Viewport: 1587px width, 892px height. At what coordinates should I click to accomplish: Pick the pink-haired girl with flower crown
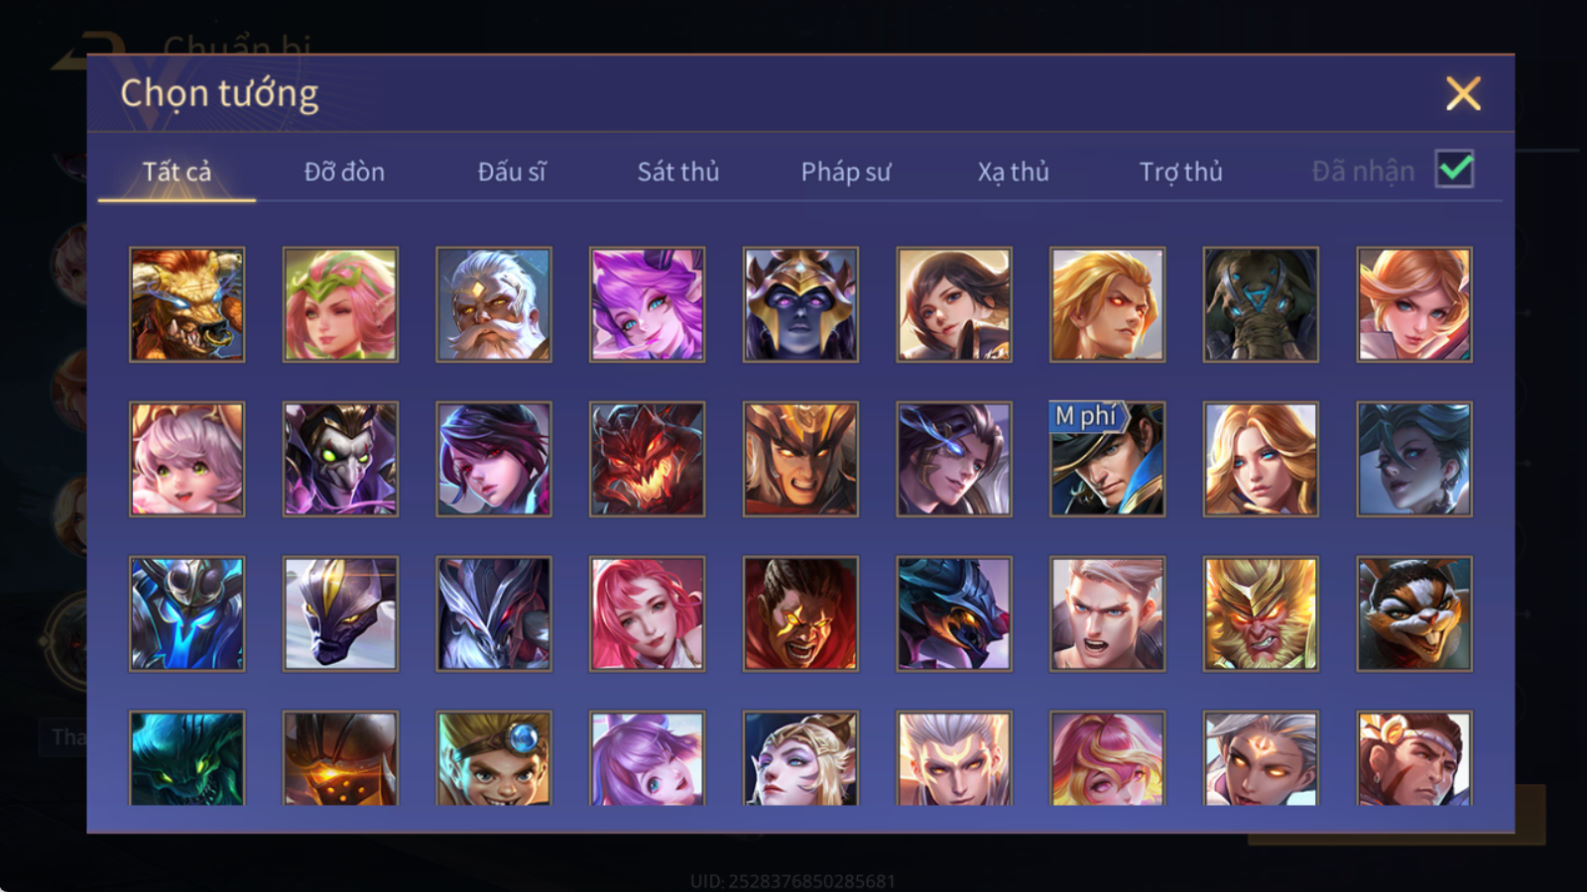tap(340, 304)
